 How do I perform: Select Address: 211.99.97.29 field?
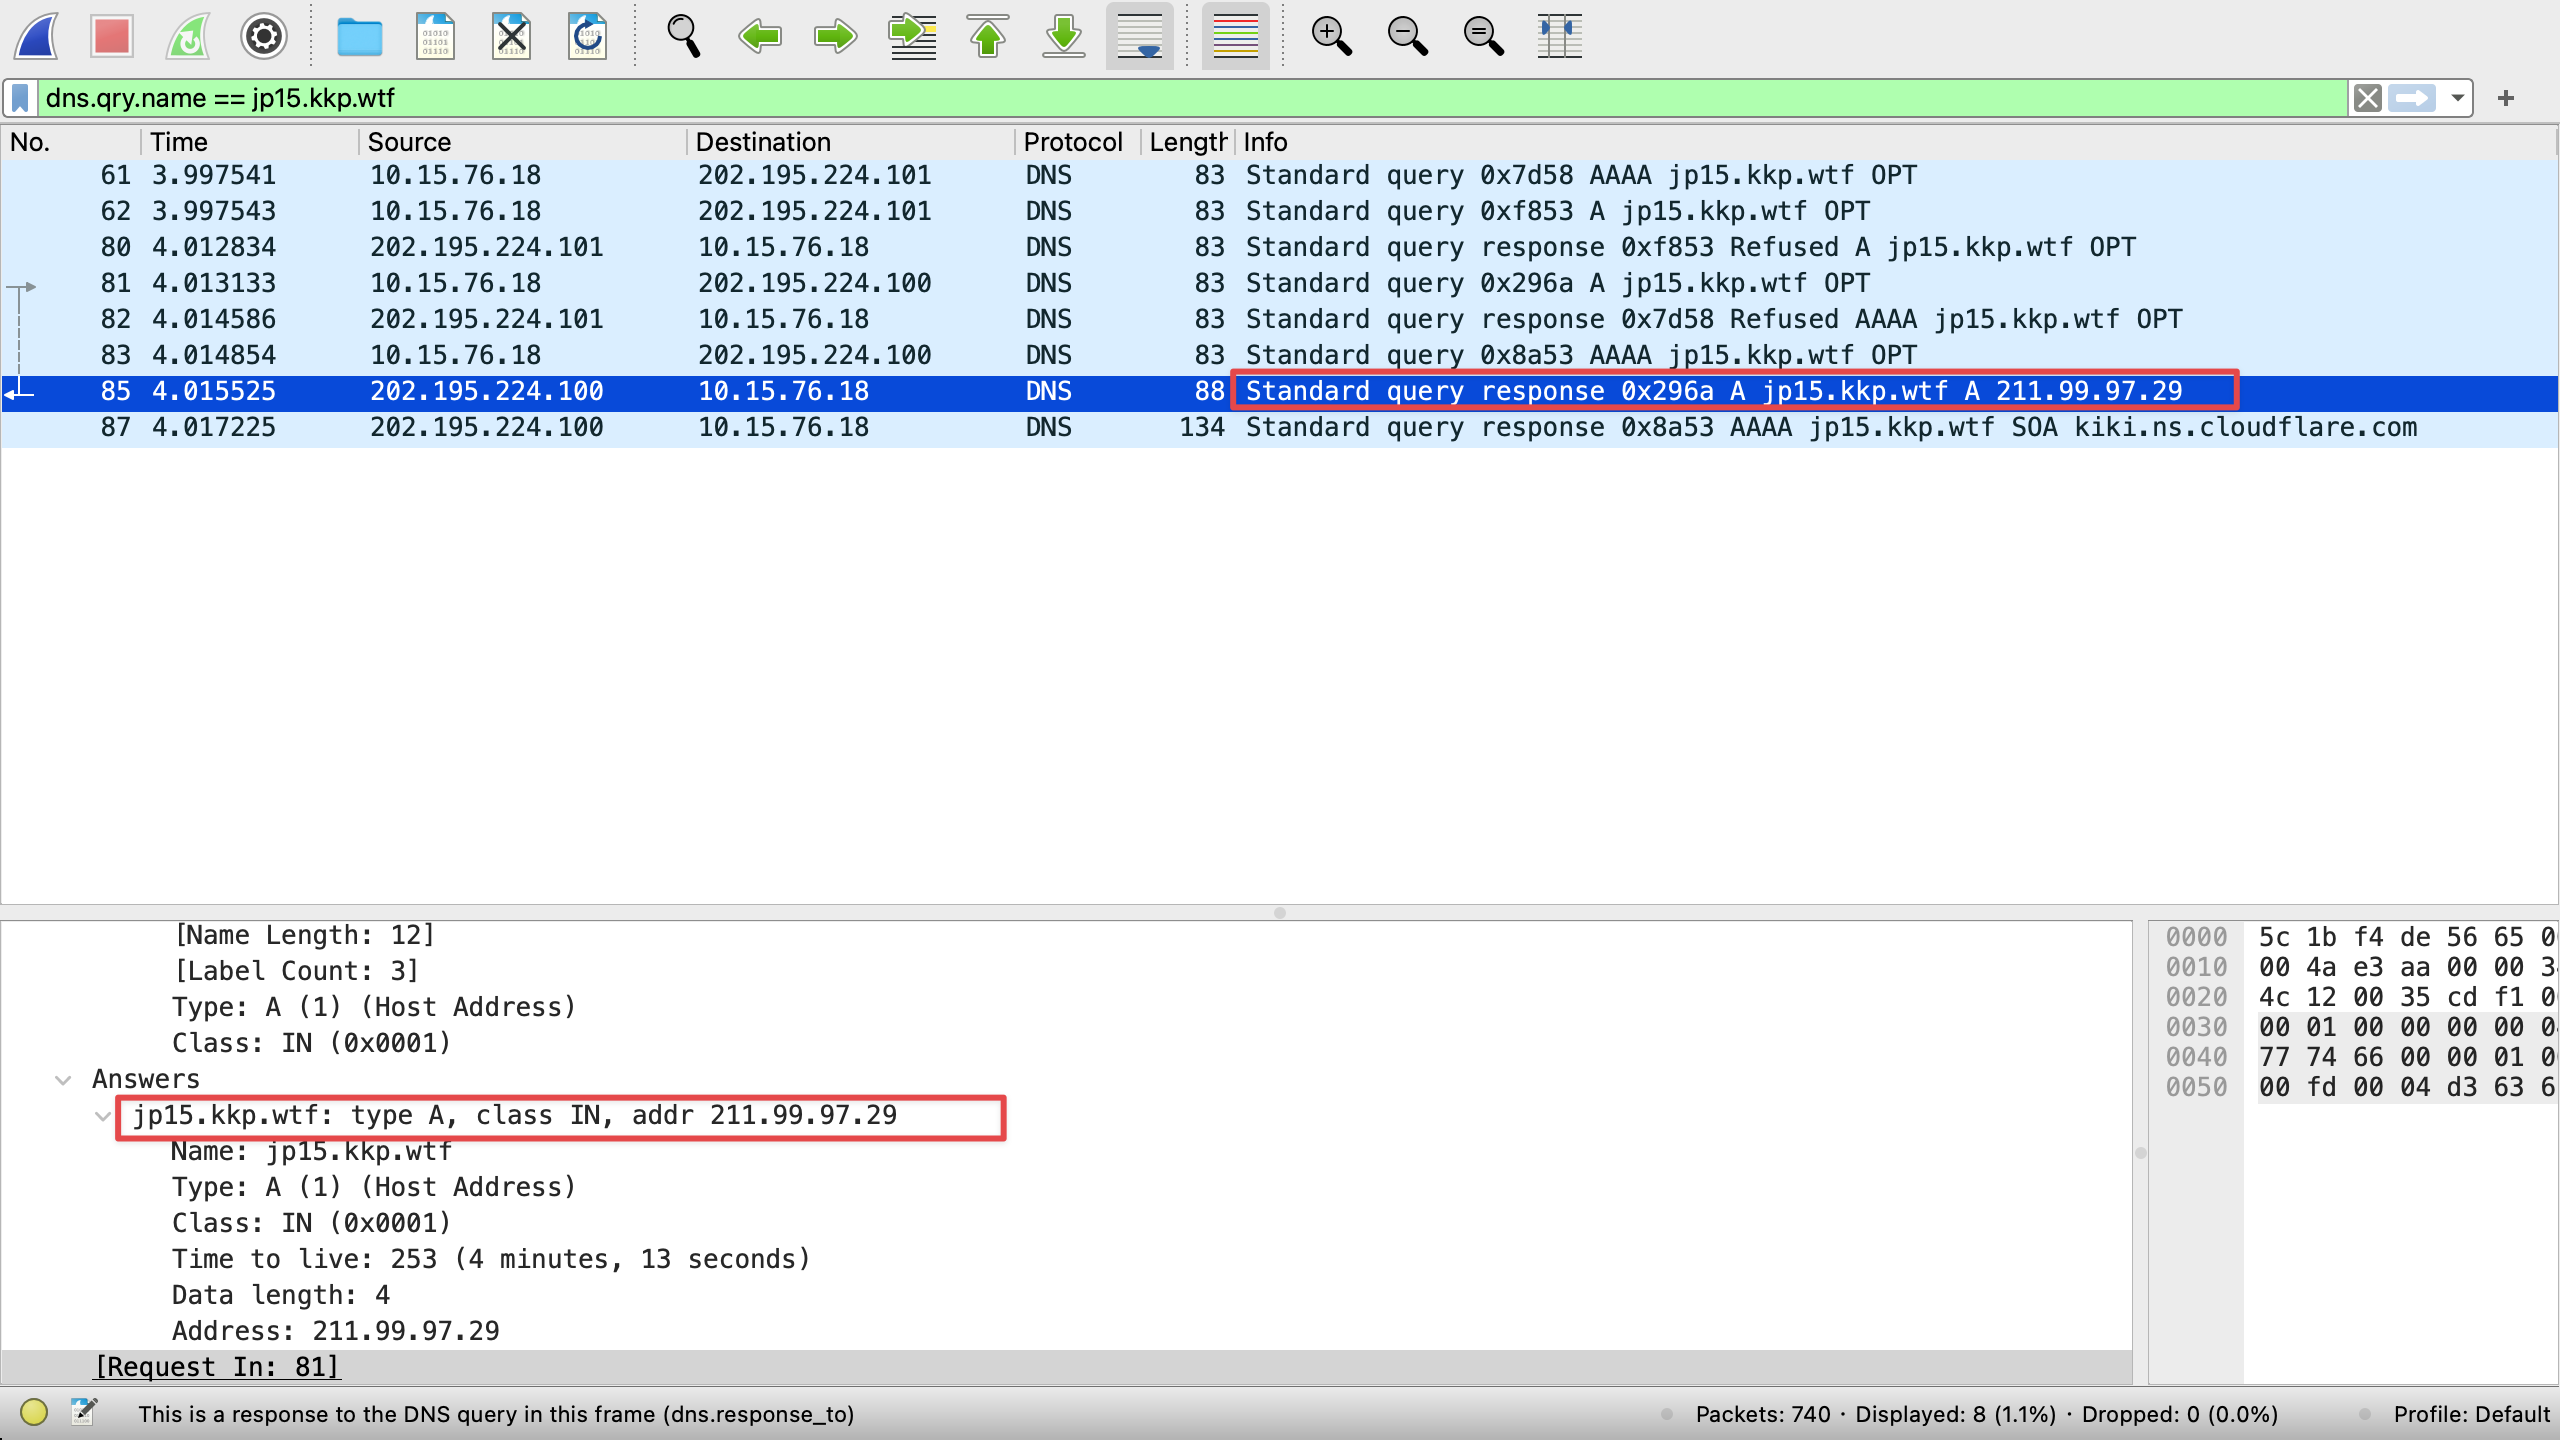point(336,1331)
